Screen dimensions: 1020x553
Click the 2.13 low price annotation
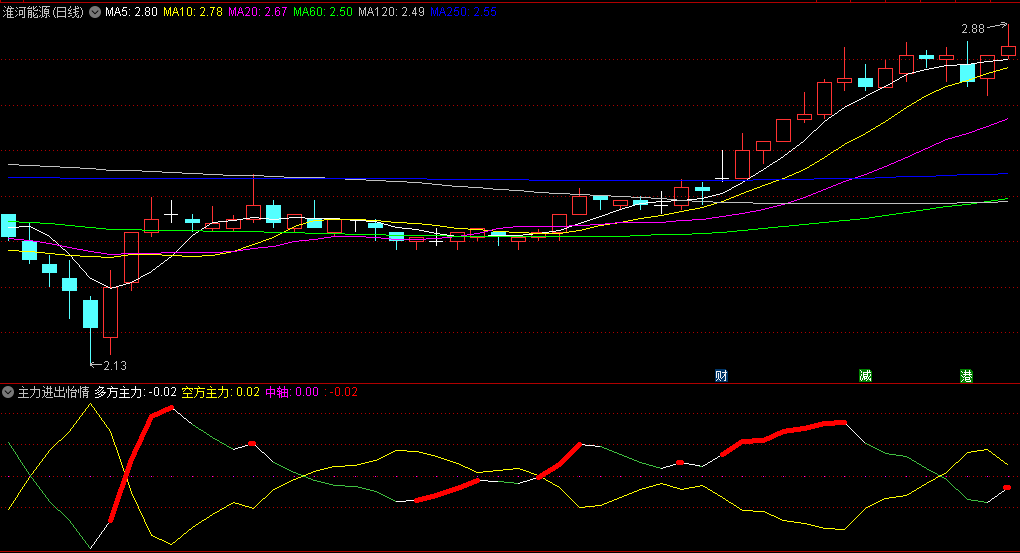point(114,365)
